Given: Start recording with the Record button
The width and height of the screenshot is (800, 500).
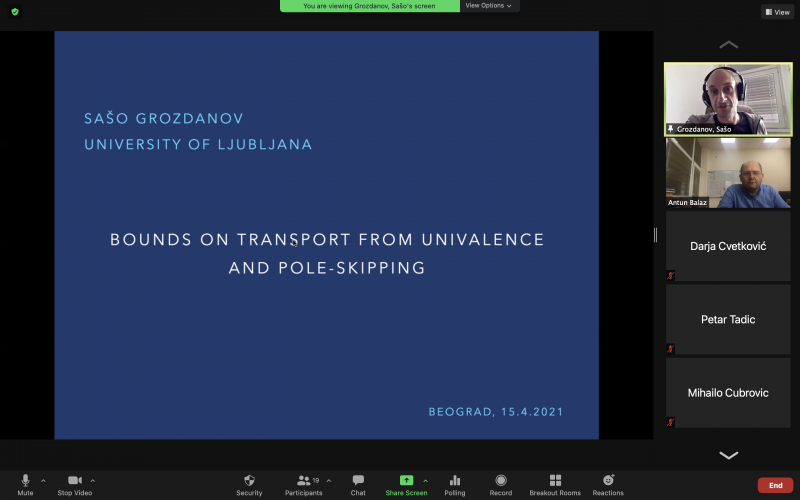Looking at the screenshot, I should tap(501, 481).
